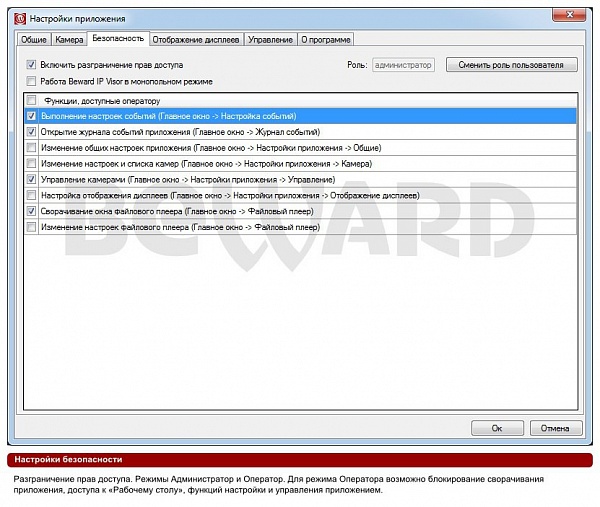This screenshot has height=507, width=600.
Task: Select row text Управление камерами
Action: [188, 179]
